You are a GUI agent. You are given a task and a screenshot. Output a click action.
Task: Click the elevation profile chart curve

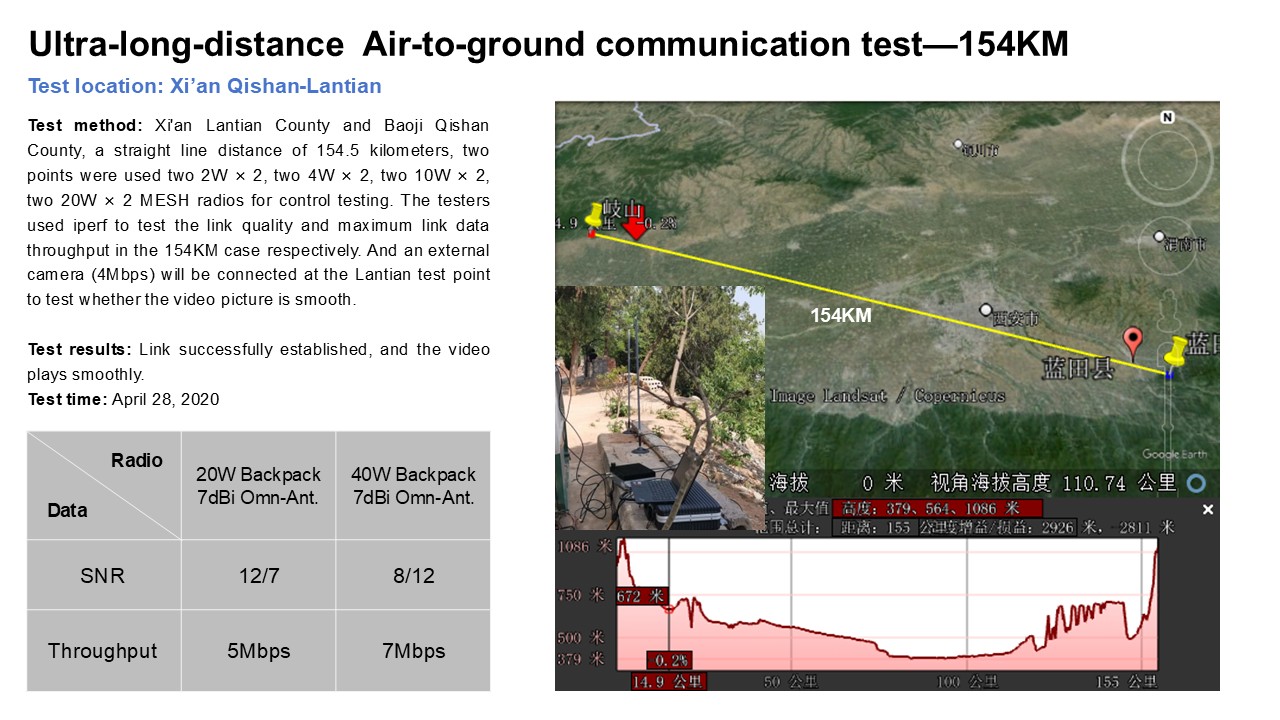(887, 605)
